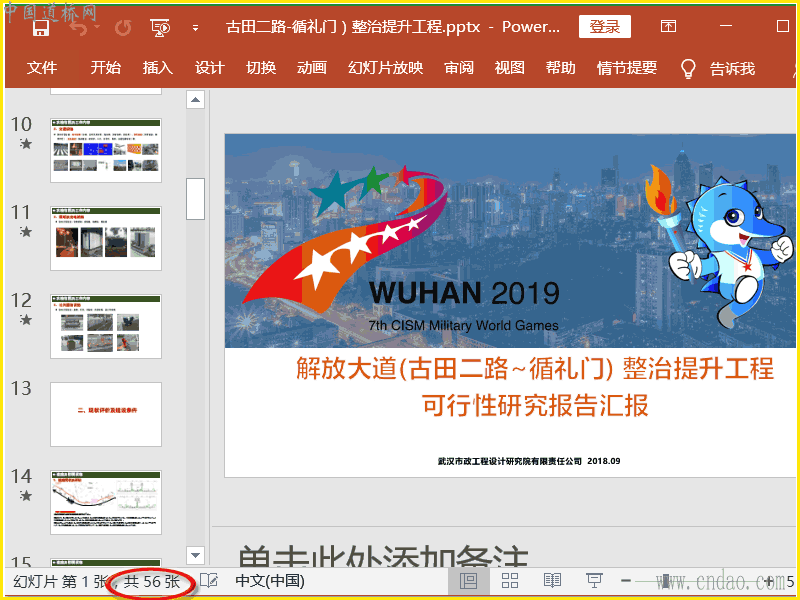Switch to Normal view icon
The image size is (800, 600).
pos(468,581)
